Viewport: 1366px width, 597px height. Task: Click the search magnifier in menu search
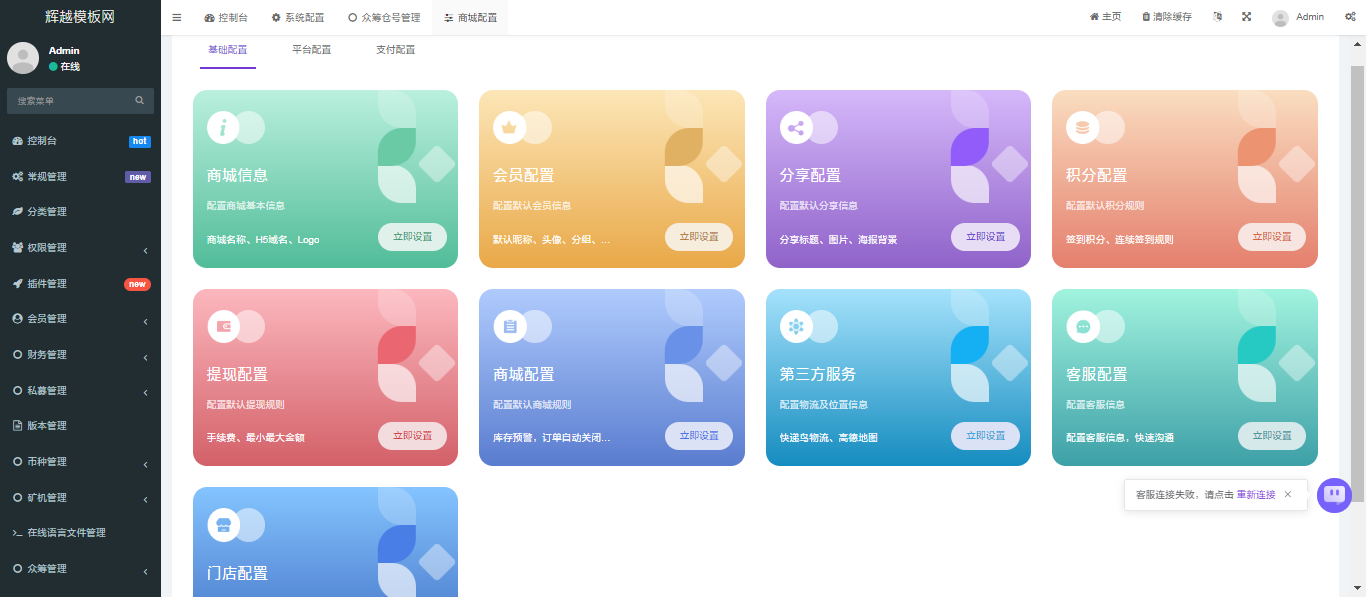tap(140, 101)
